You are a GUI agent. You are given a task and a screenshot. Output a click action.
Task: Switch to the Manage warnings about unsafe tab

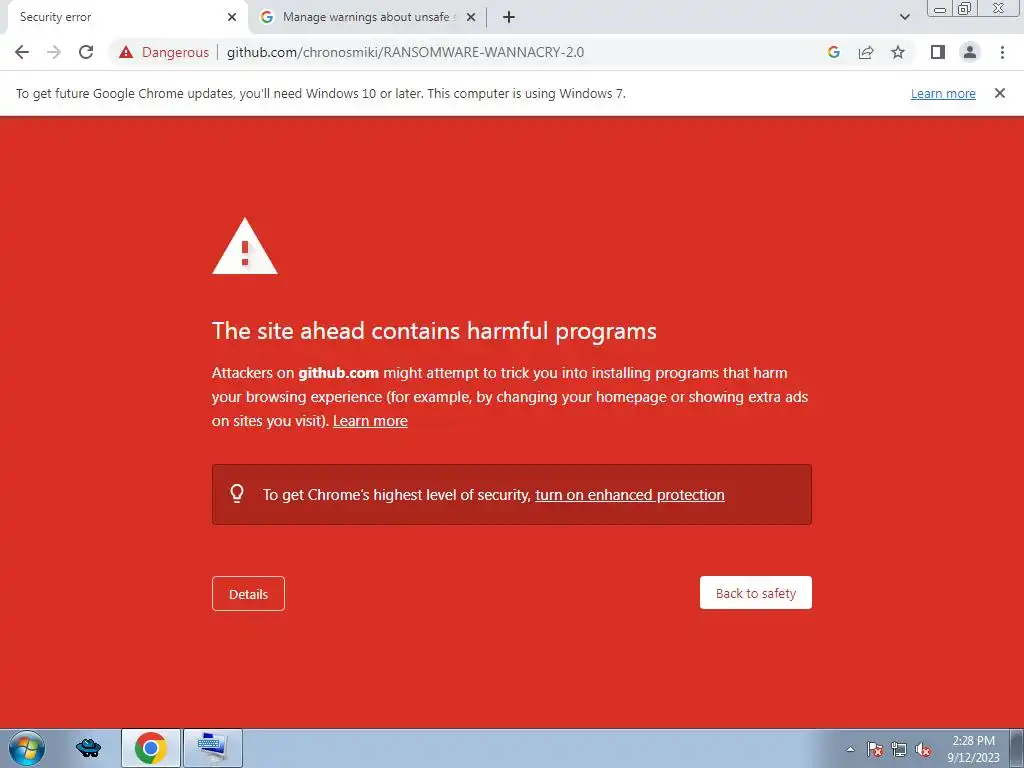368,17
